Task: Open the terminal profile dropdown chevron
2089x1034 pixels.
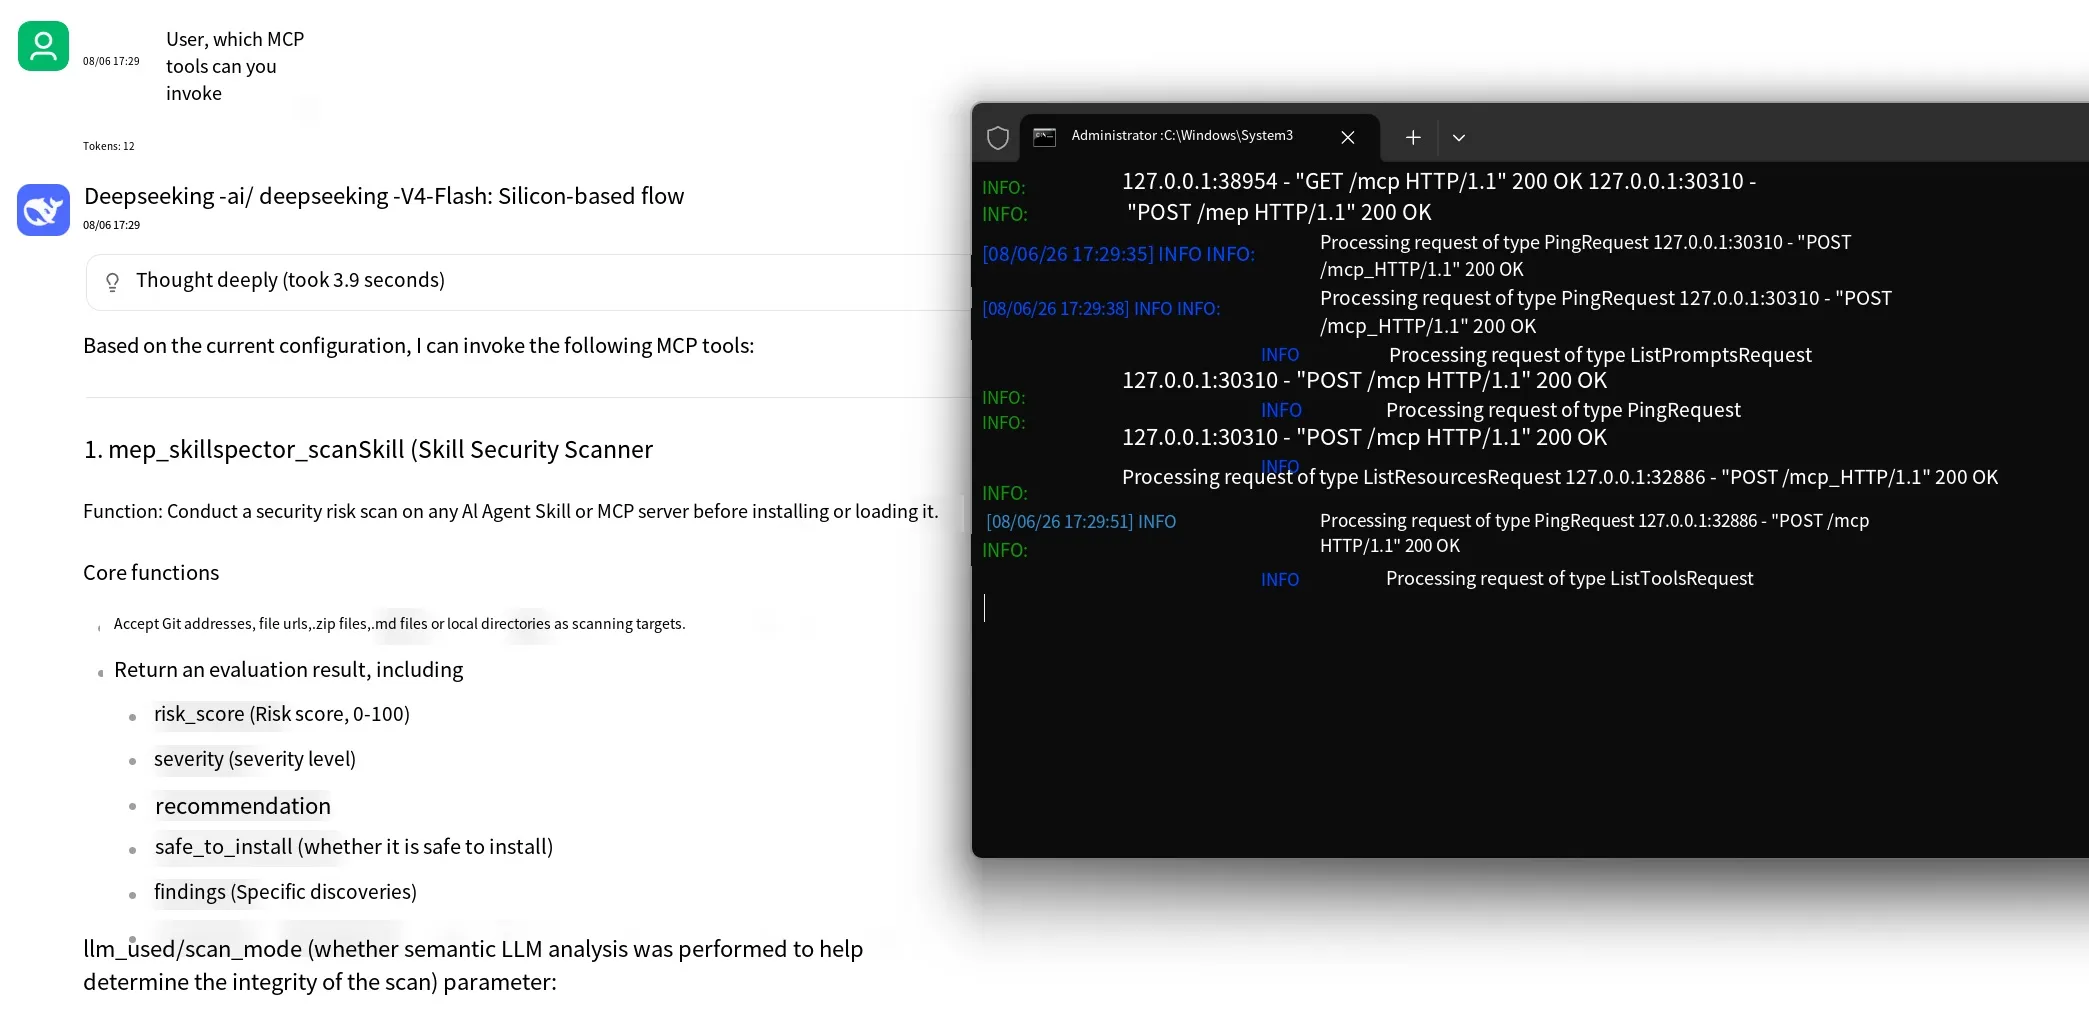Action: (1458, 138)
